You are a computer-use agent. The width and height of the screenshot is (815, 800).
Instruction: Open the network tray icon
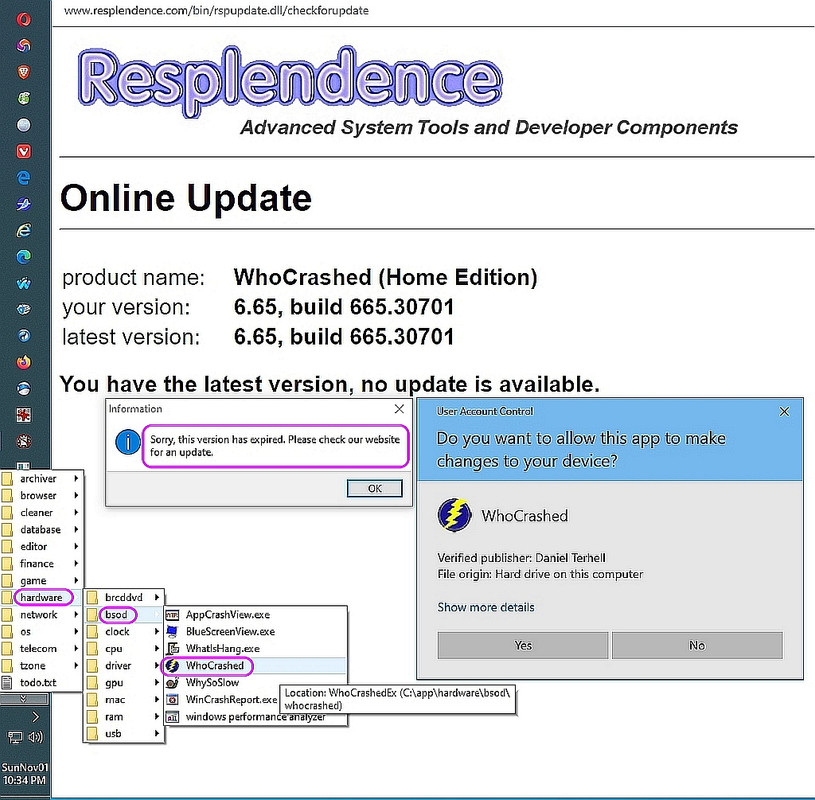coord(15,737)
